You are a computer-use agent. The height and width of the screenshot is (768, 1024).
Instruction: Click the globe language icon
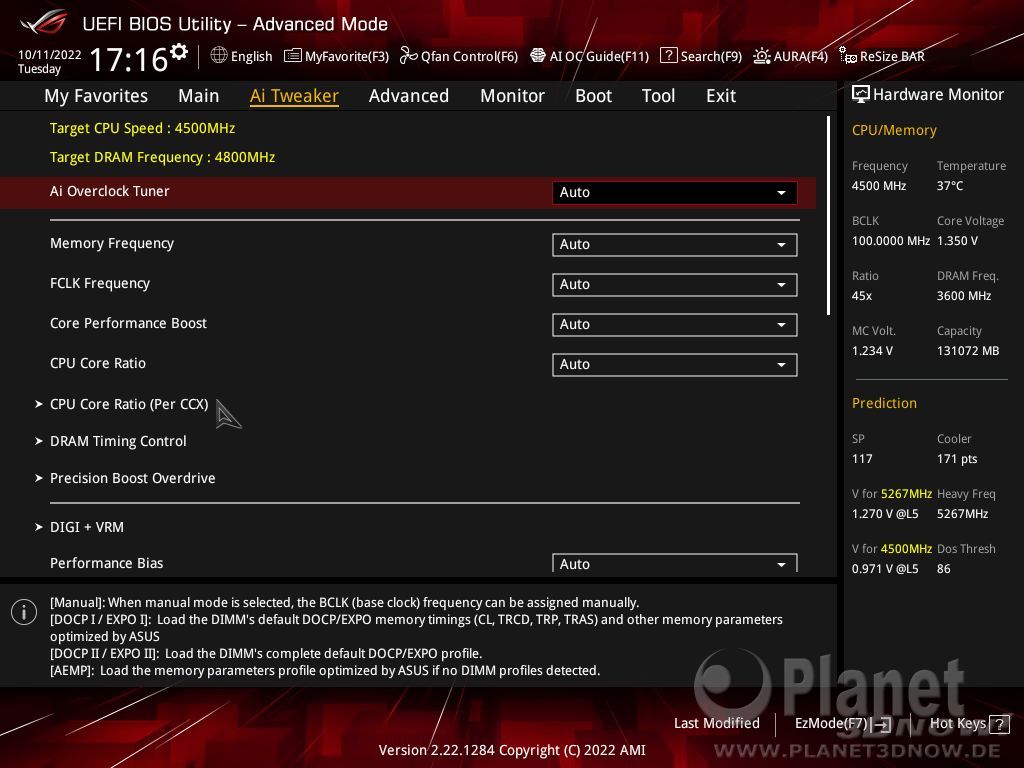pos(219,56)
